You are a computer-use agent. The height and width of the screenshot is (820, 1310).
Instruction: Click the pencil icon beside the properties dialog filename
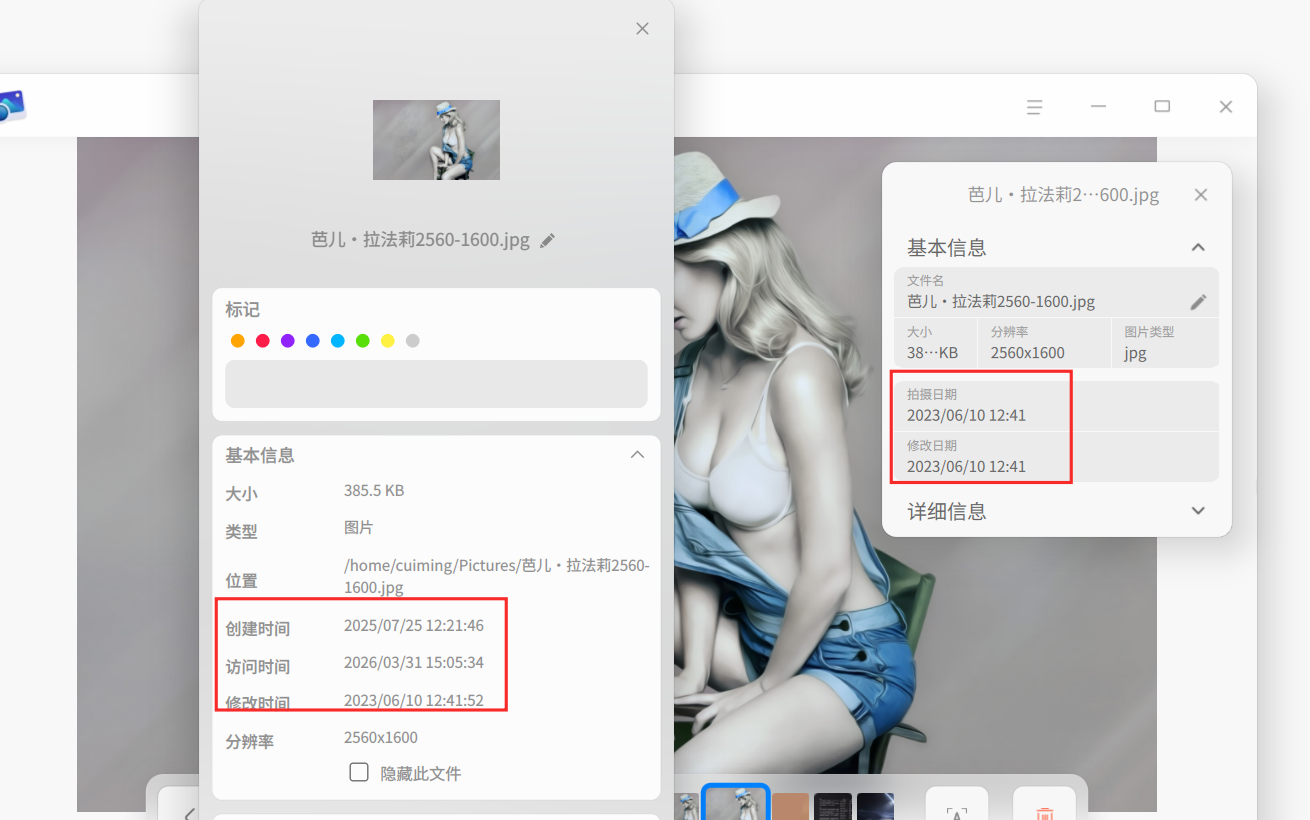547,241
